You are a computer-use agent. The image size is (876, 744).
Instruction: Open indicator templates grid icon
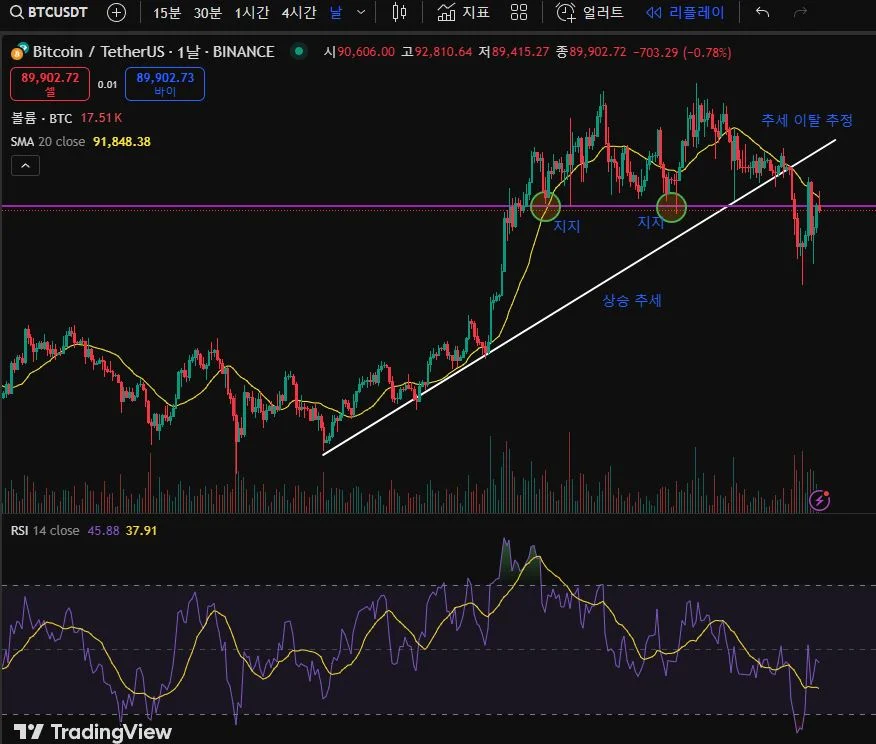click(519, 12)
